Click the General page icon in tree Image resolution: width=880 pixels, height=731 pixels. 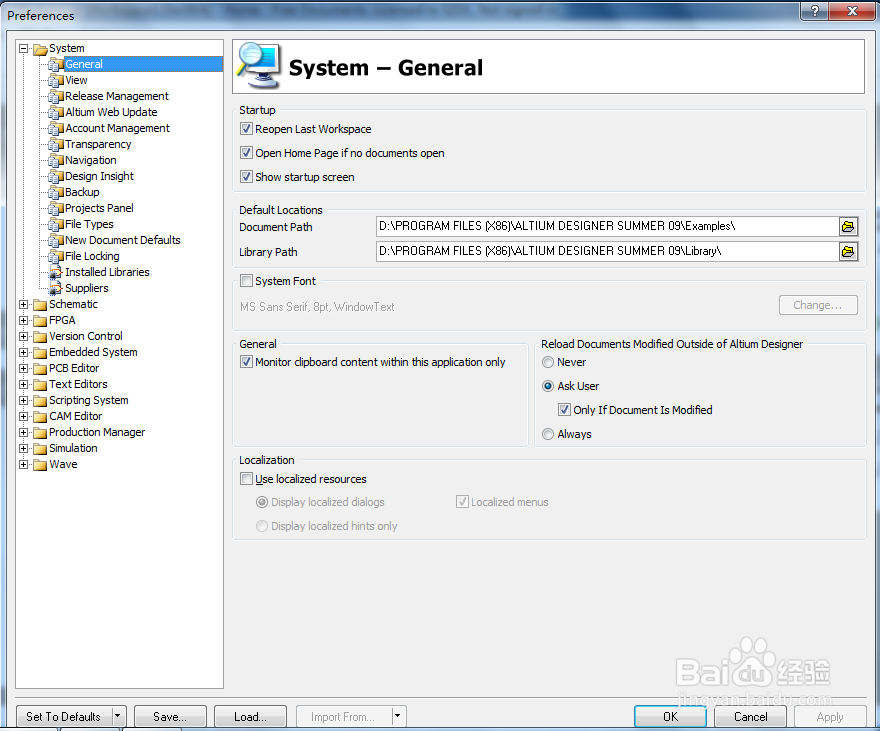point(56,65)
